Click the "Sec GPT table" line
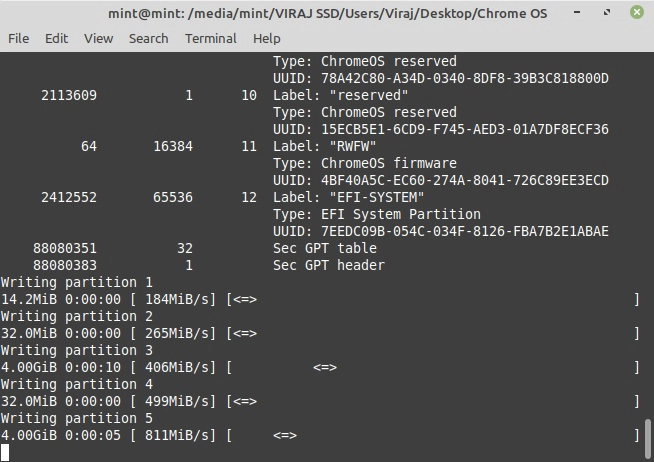654x462 pixels. coord(324,248)
